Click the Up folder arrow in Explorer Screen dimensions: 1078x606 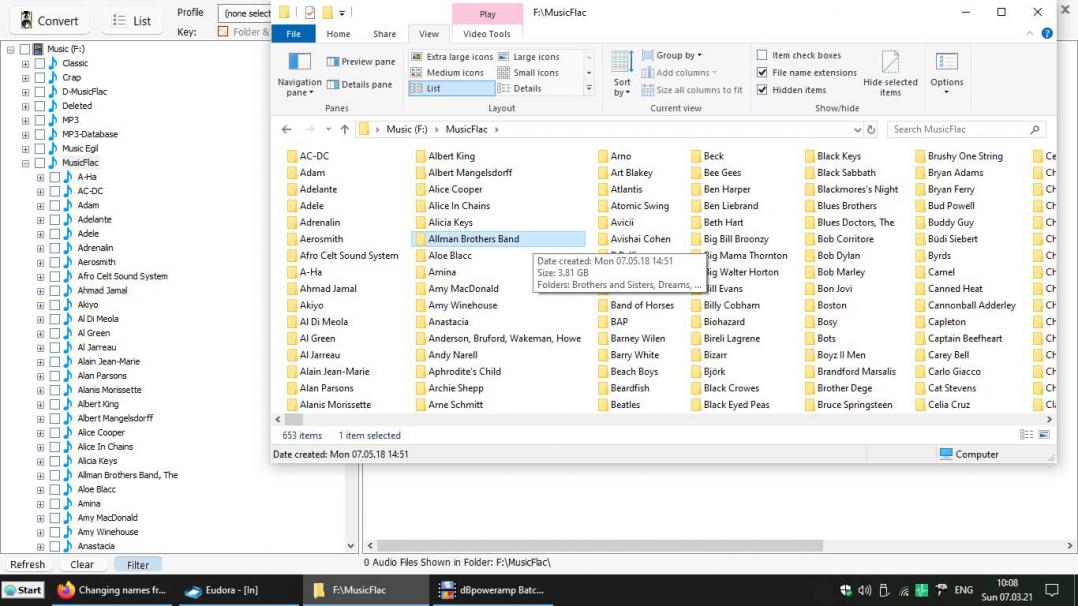click(x=345, y=129)
